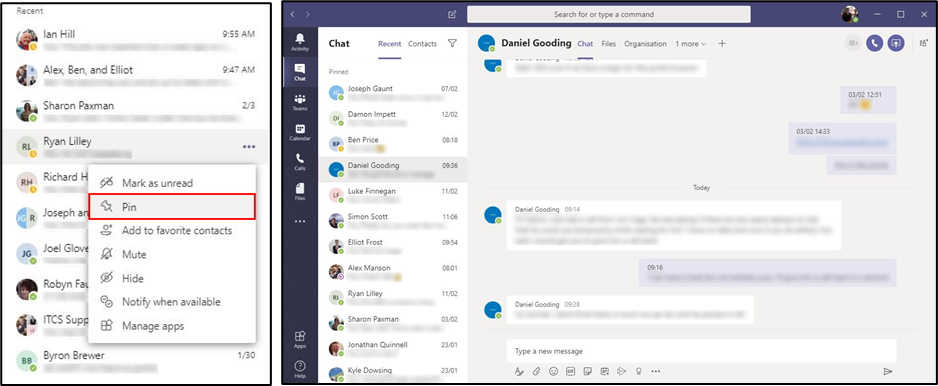This screenshot has width=938, height=386.
Task: Click the search or command box
Action: [608, 14]
